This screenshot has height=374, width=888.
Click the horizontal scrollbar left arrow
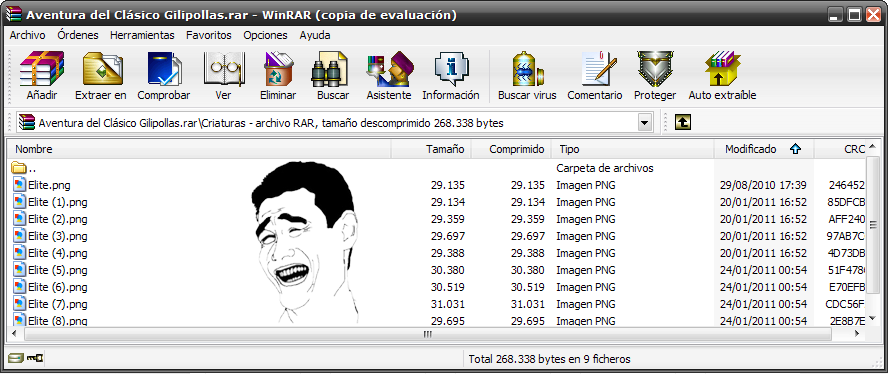tap(14, 335)
